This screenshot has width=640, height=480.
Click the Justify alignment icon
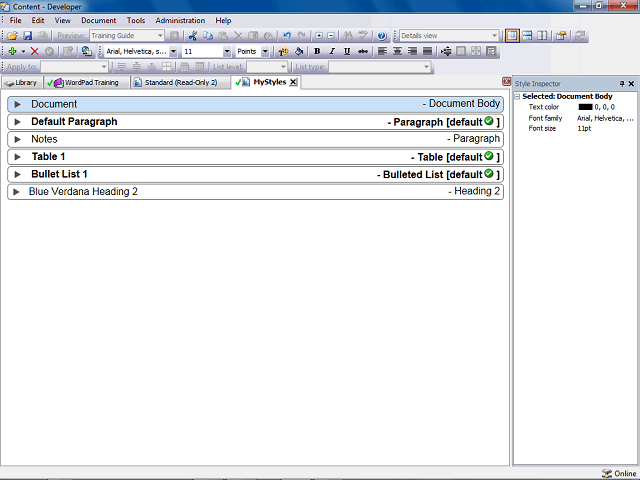pyautogui.click(x=427, y=51)
